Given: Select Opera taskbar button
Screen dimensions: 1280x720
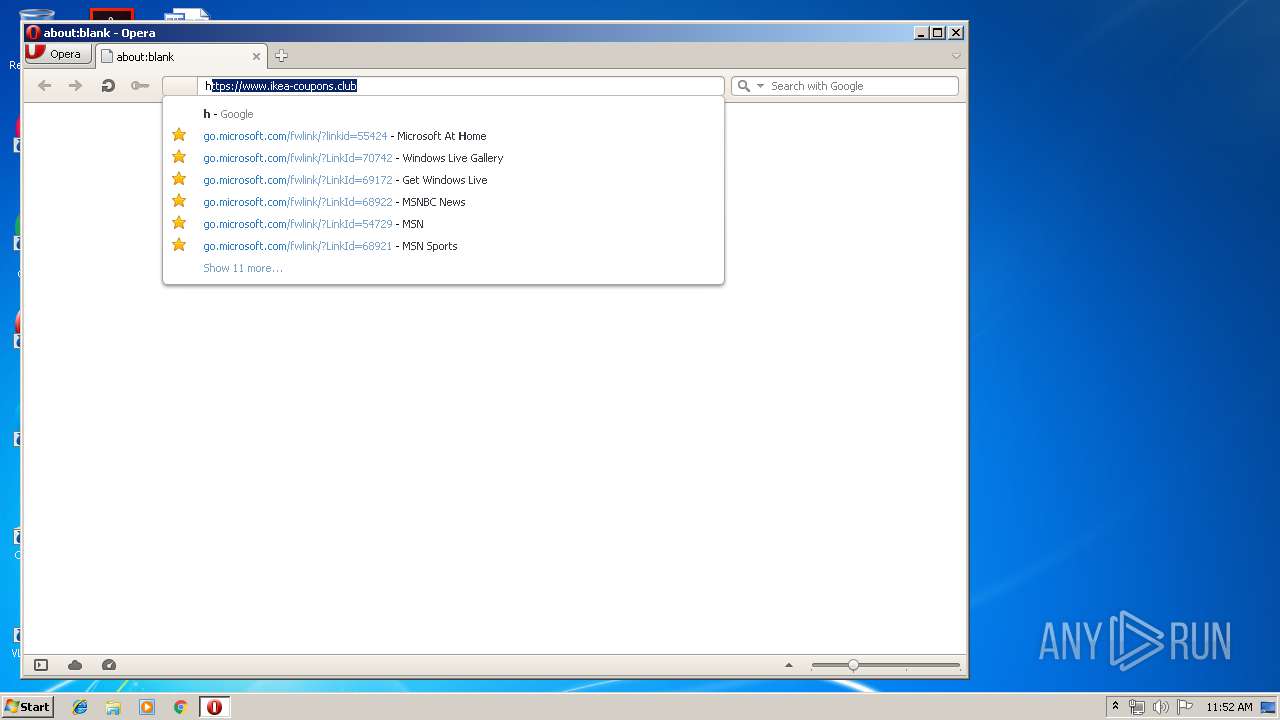Looking at the screenshot, I should pos(214,707).
